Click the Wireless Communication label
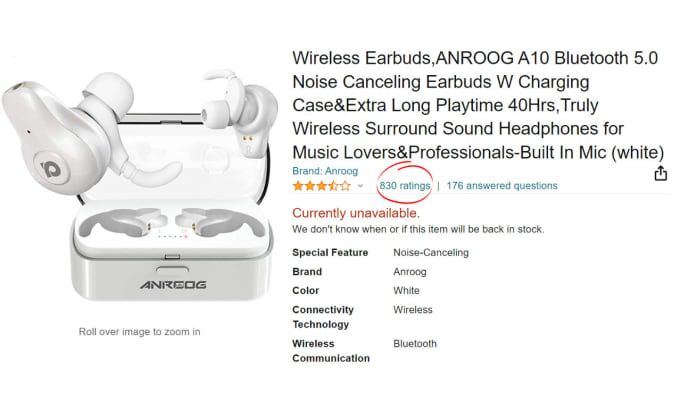Image resolution: width=680 pixels, height=409 pixels. coord(331,351)
